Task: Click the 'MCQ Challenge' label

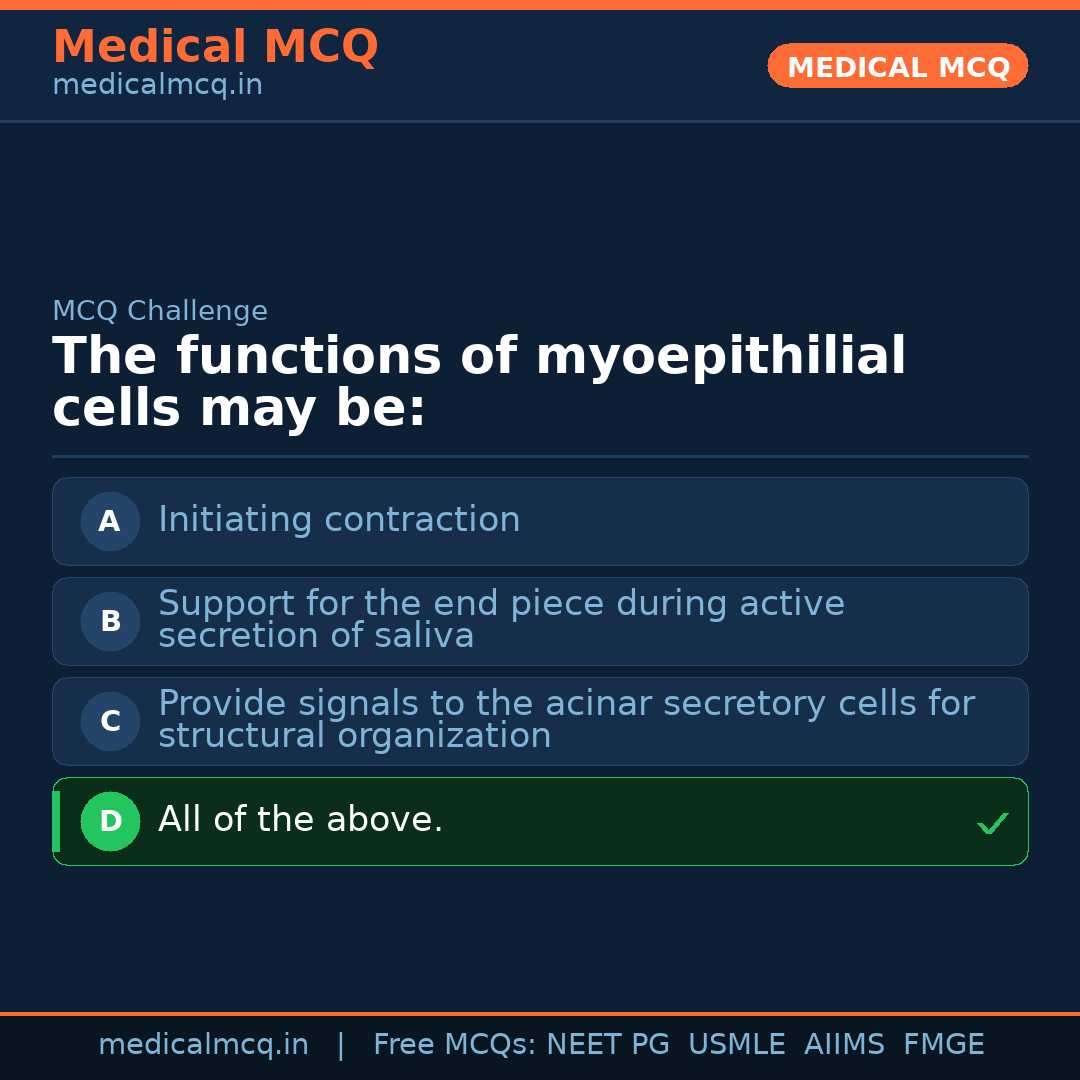Action: point(160,311)
